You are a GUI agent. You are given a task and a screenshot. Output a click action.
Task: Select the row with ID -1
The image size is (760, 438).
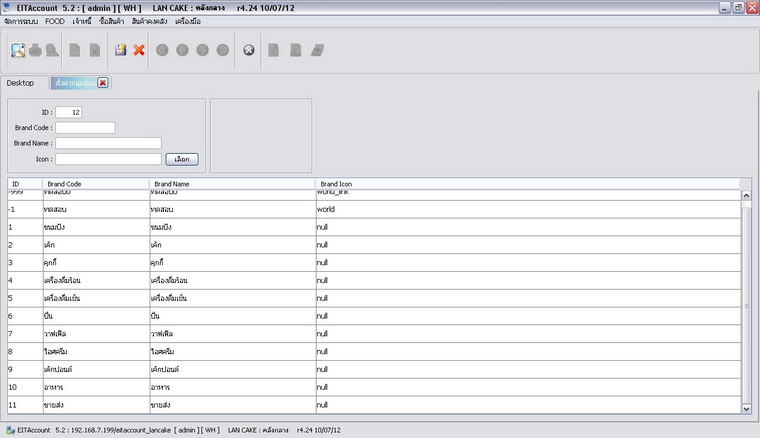click(x=374, y=209)
